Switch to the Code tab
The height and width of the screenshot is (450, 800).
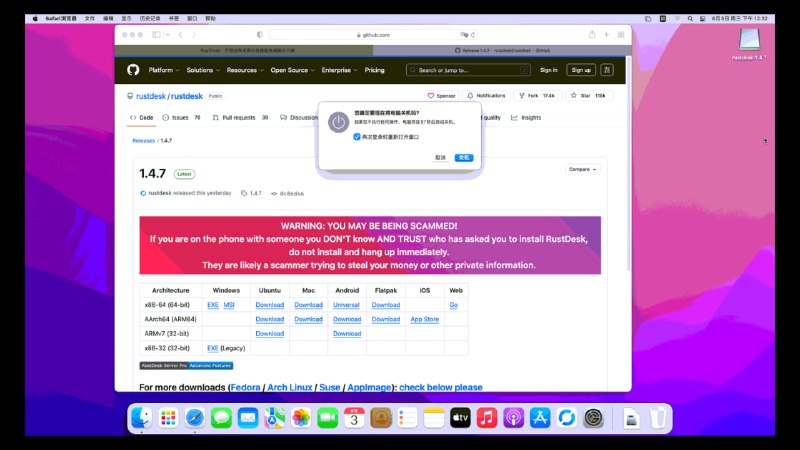pyautogui.click(x=141, y=117)
